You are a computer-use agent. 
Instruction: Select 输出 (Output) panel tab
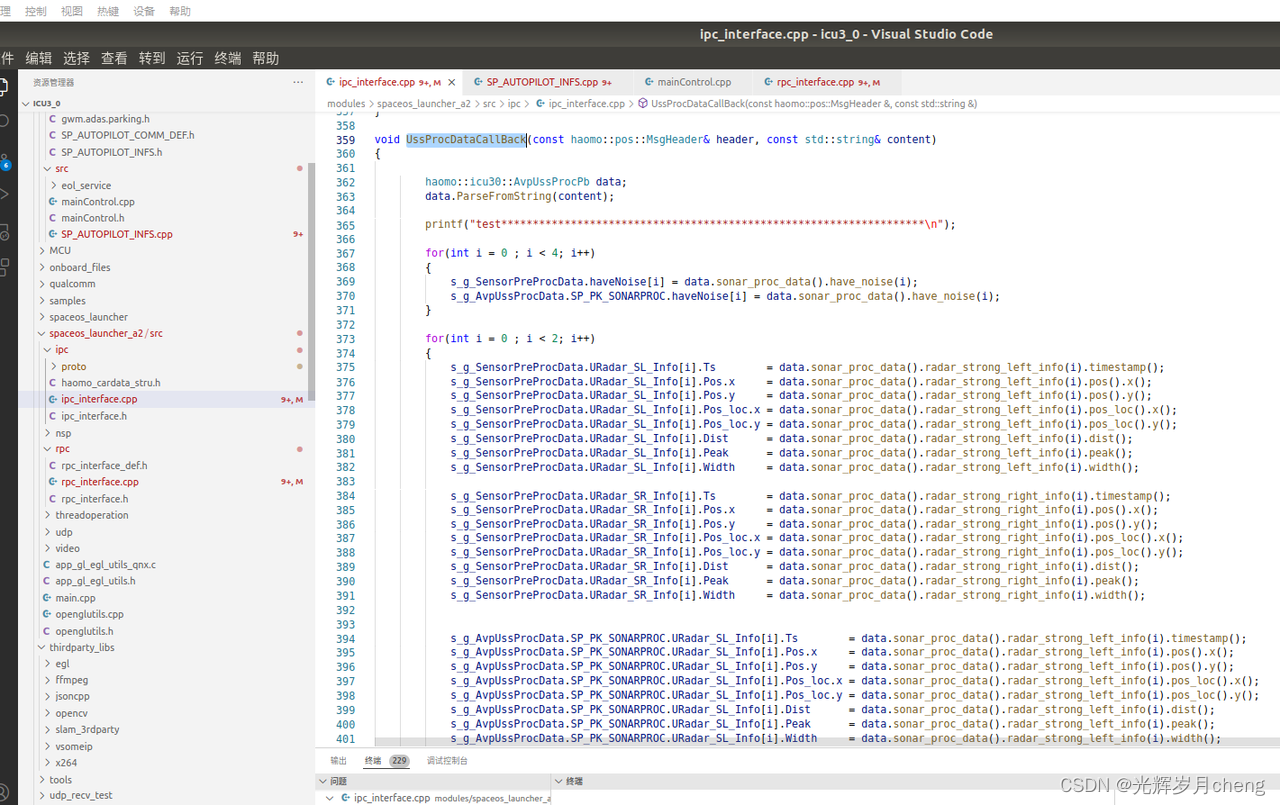click(x=339, y=761)
